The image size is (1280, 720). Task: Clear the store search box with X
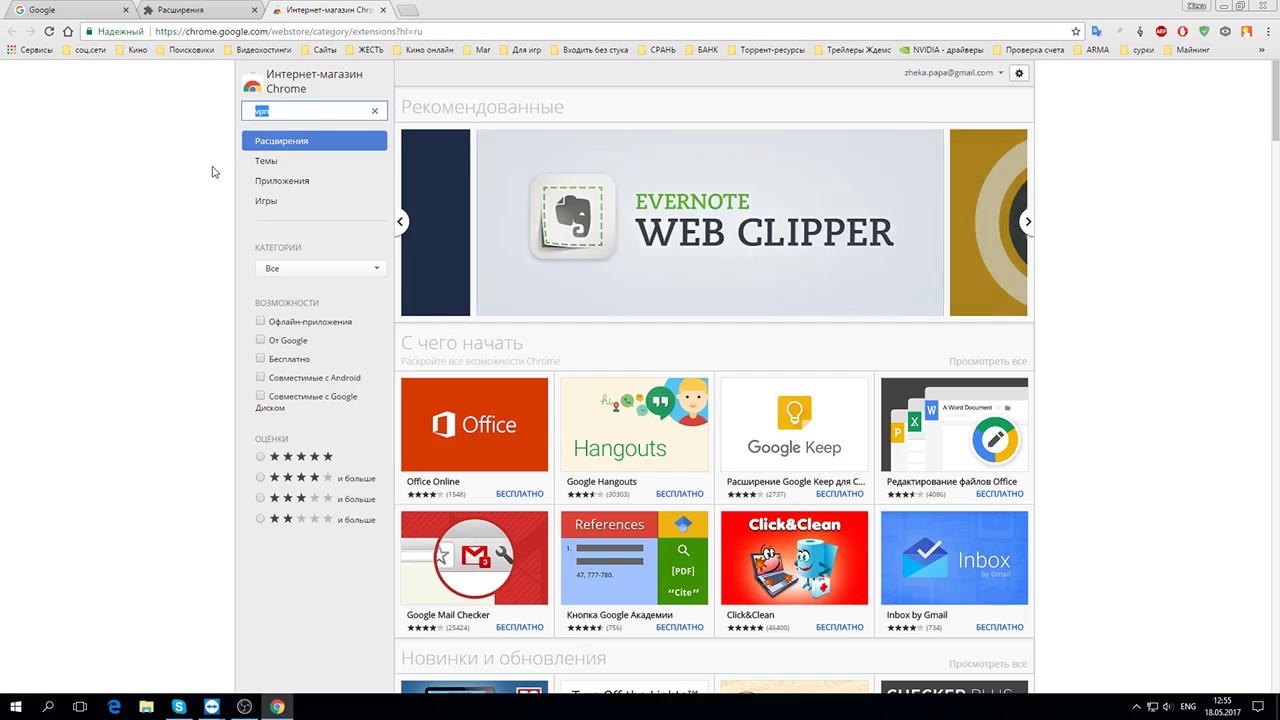(375, 111)
